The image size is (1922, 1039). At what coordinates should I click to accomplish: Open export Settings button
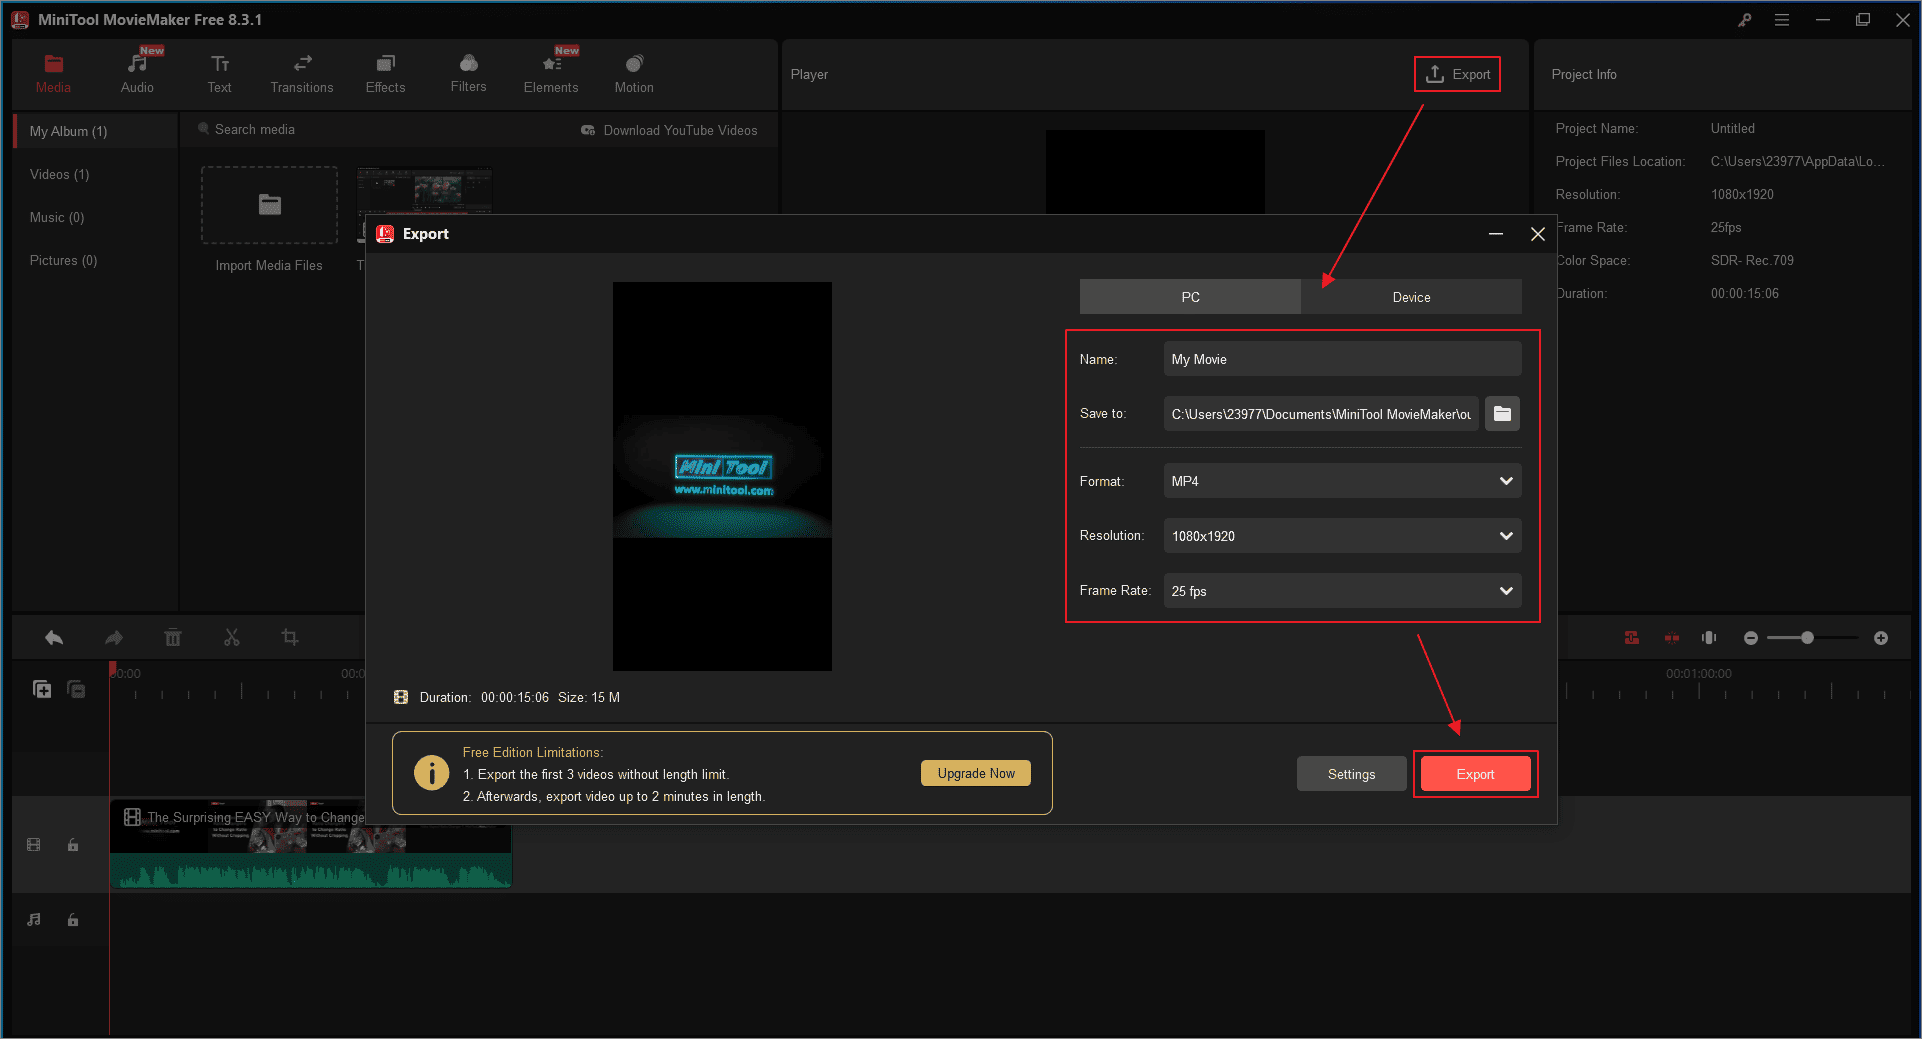pos(1351,774)
